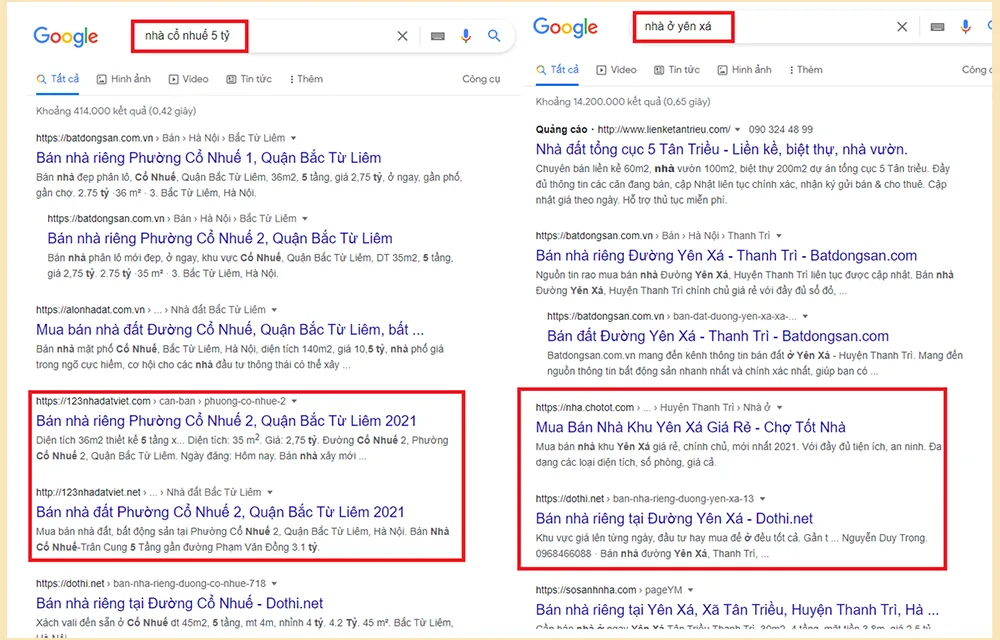Open 'Thêm' menu in right window
This screenshot has width=1000, height=640.
(x=806, y=70)
